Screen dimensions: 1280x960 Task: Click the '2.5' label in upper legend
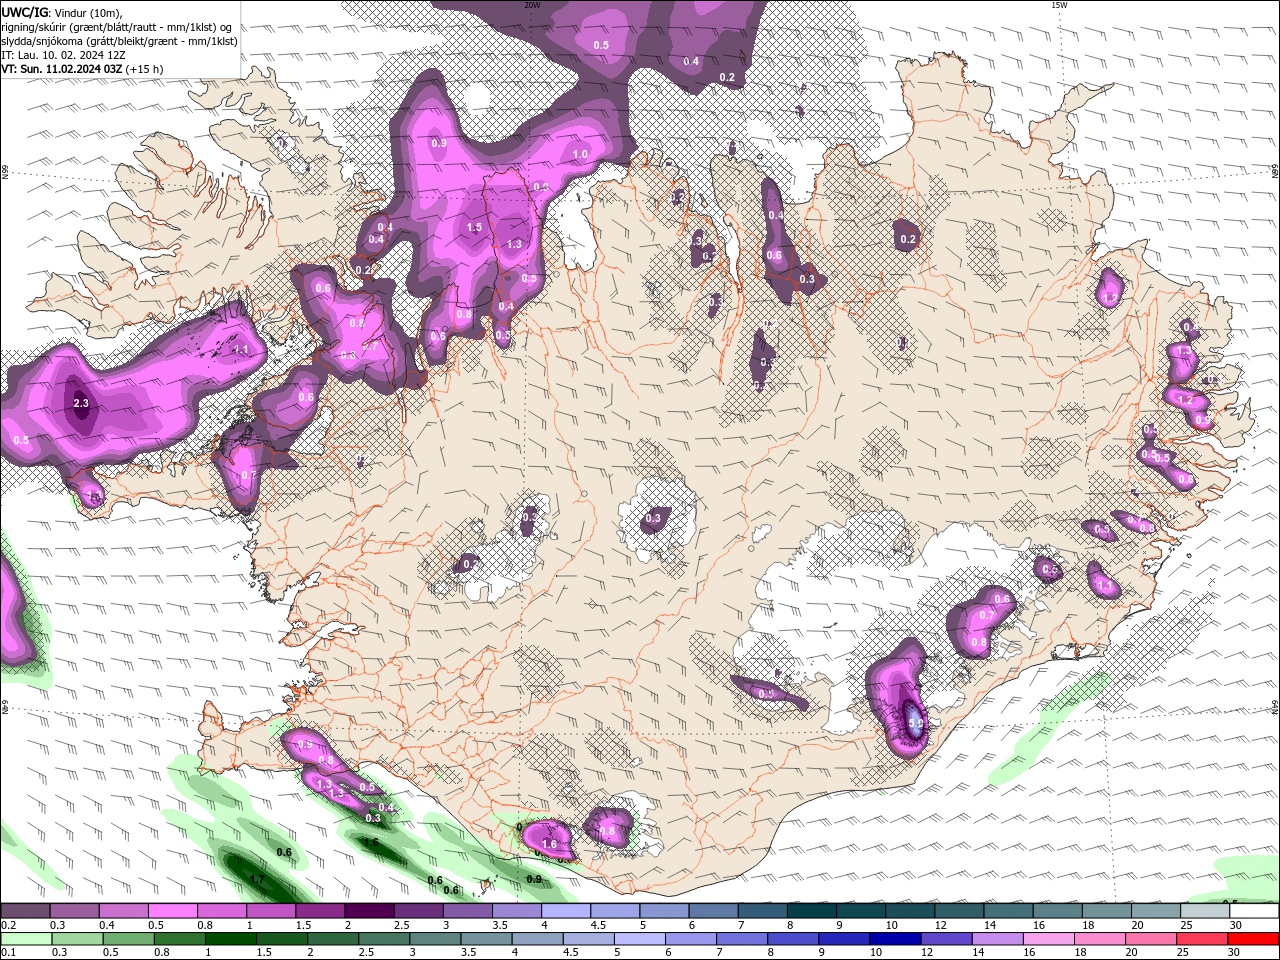[401, 925]
